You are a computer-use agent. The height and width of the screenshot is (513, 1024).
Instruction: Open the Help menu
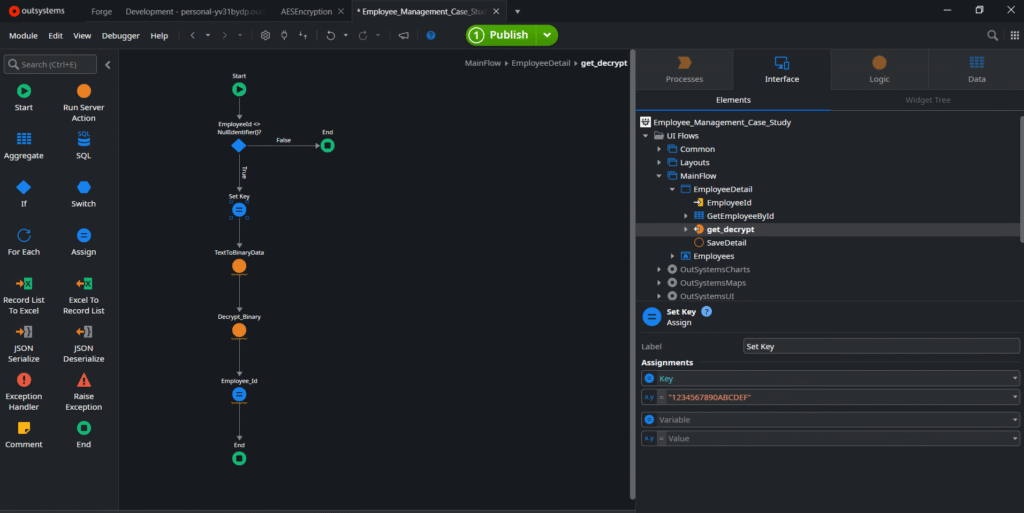click(159, 36)
